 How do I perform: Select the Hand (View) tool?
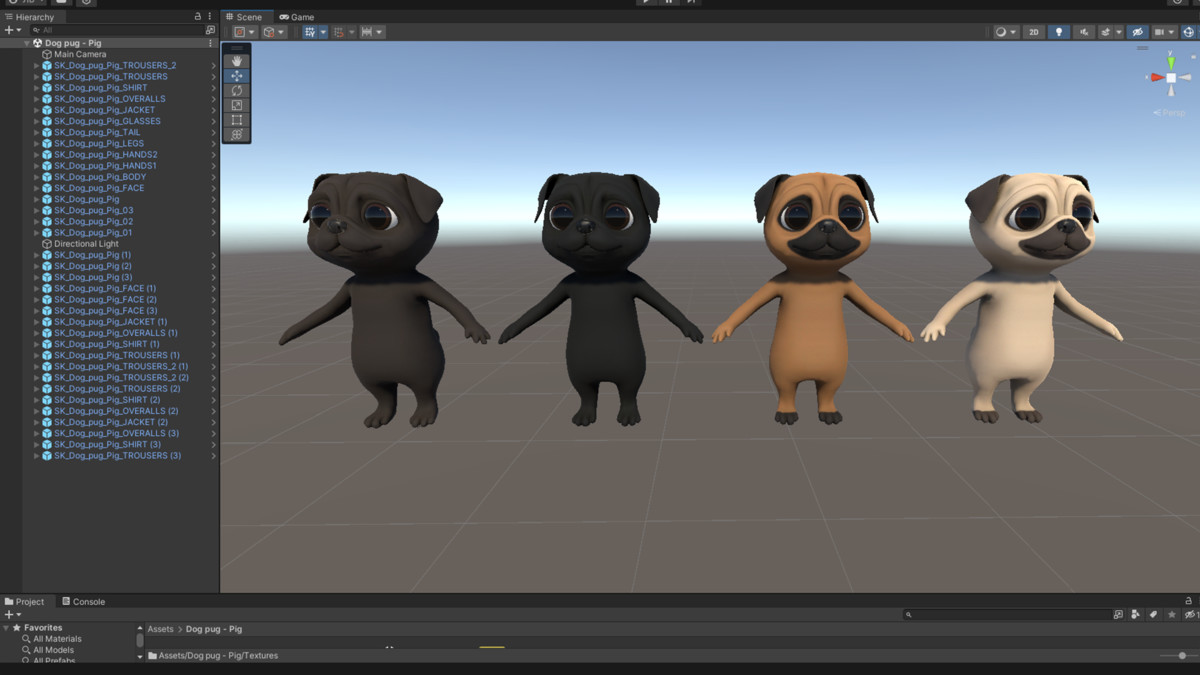click(x=237, y=61)
